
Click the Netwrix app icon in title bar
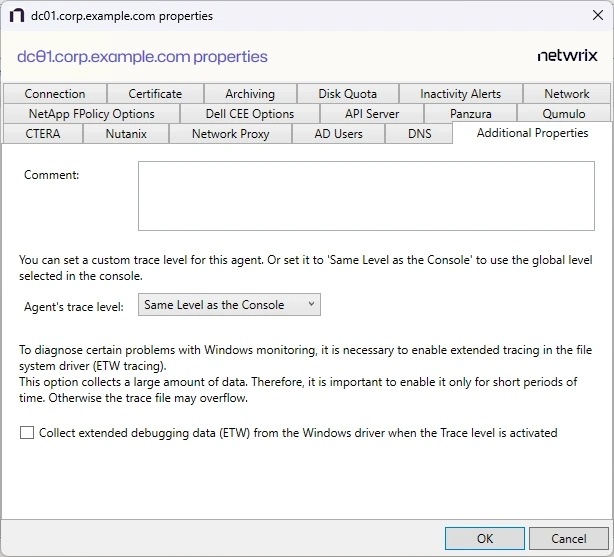pyautogui.click(x=17, y=16)
